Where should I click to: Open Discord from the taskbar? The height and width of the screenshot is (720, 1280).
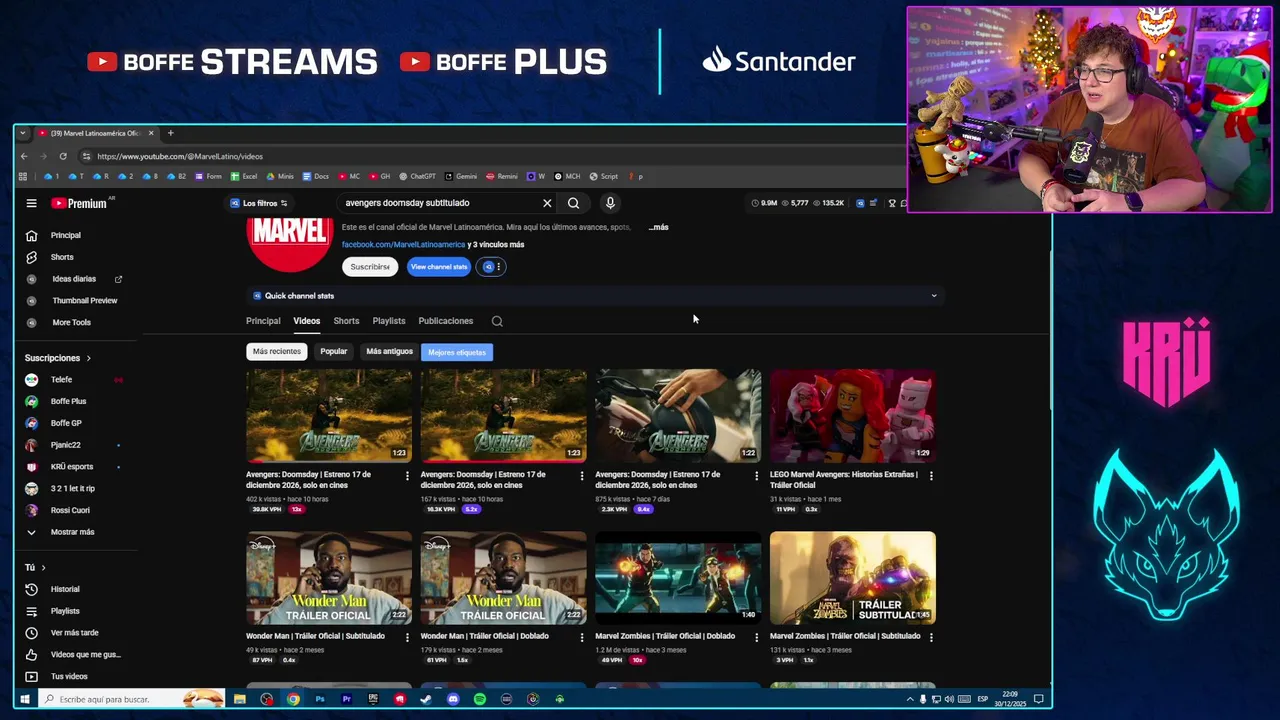click(x=453, y=699)
